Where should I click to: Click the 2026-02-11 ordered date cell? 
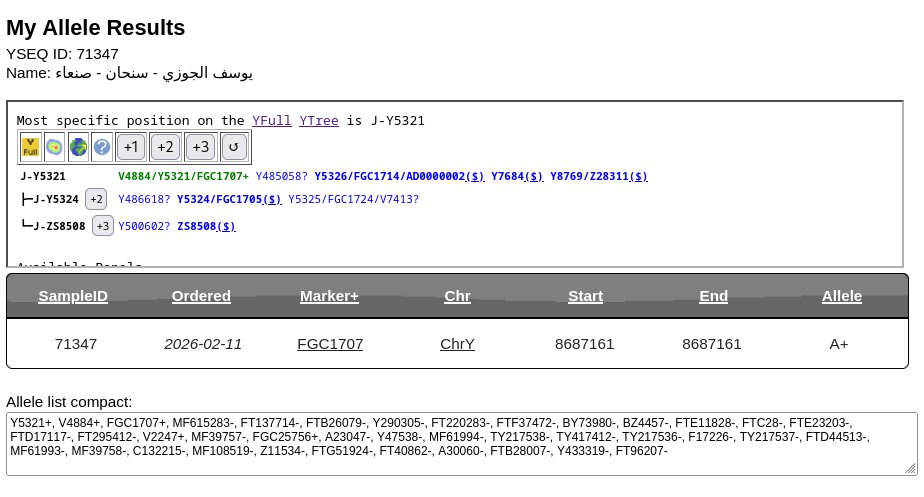coord(203,344)
